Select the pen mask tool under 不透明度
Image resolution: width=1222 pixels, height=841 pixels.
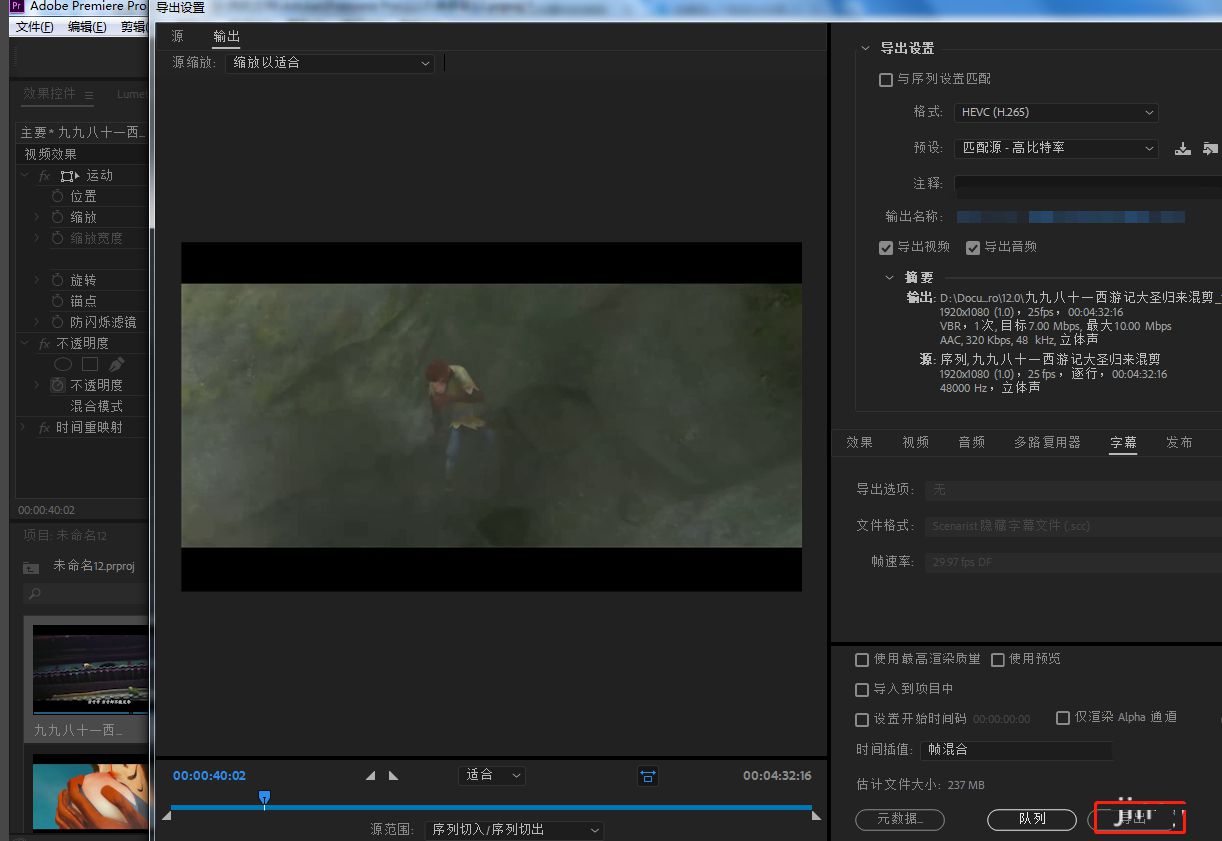coord(116,364)
